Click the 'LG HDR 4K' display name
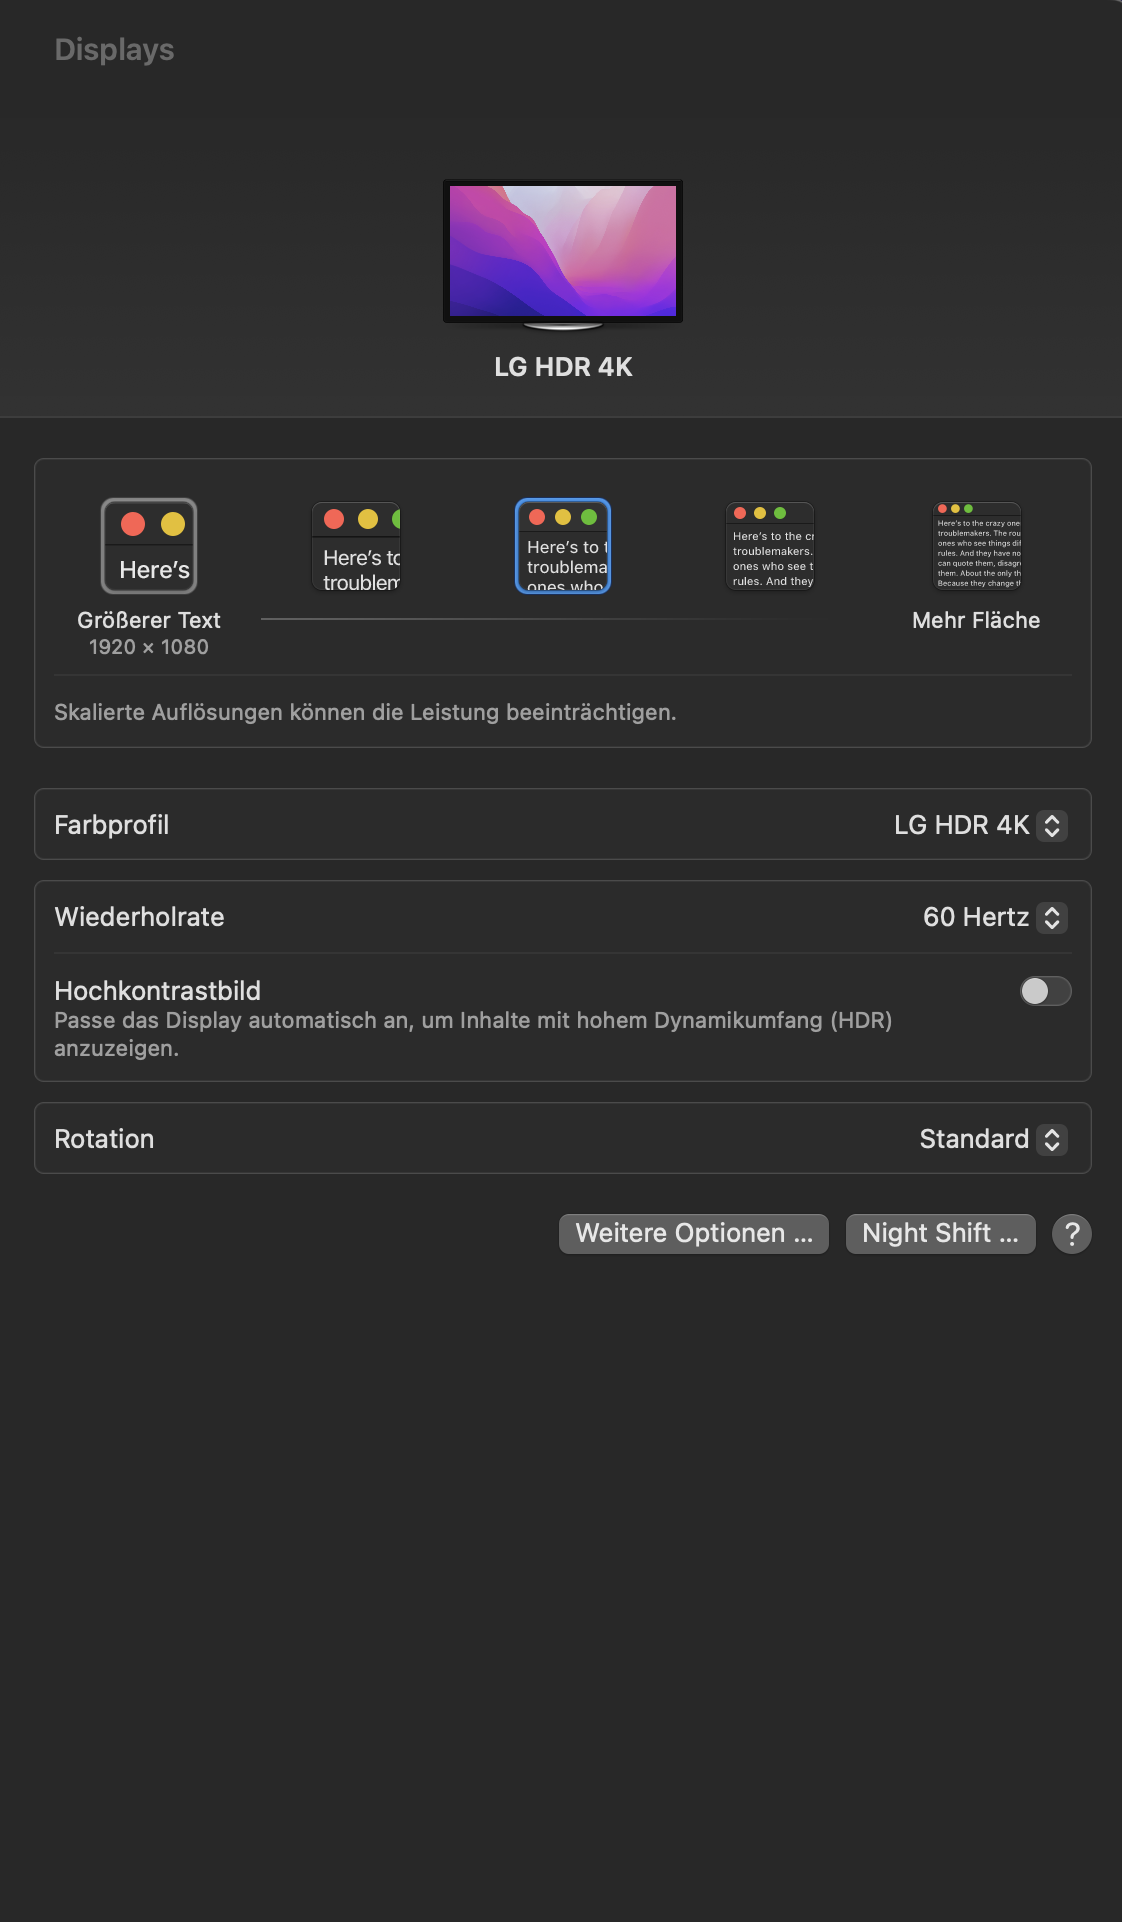Viewport: 1122px width, 1922px height. coord(563,367)
